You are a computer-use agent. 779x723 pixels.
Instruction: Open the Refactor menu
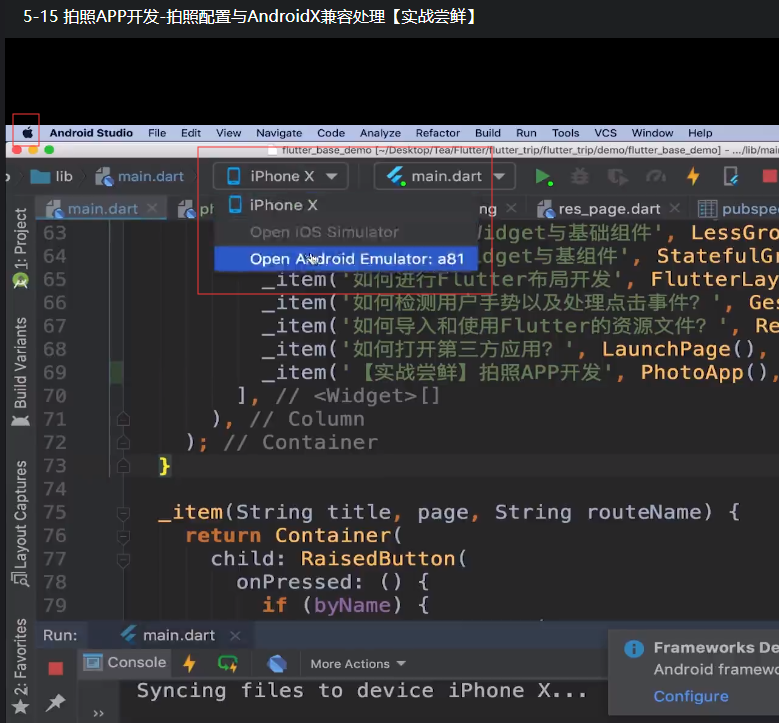[x=437, y=133]
